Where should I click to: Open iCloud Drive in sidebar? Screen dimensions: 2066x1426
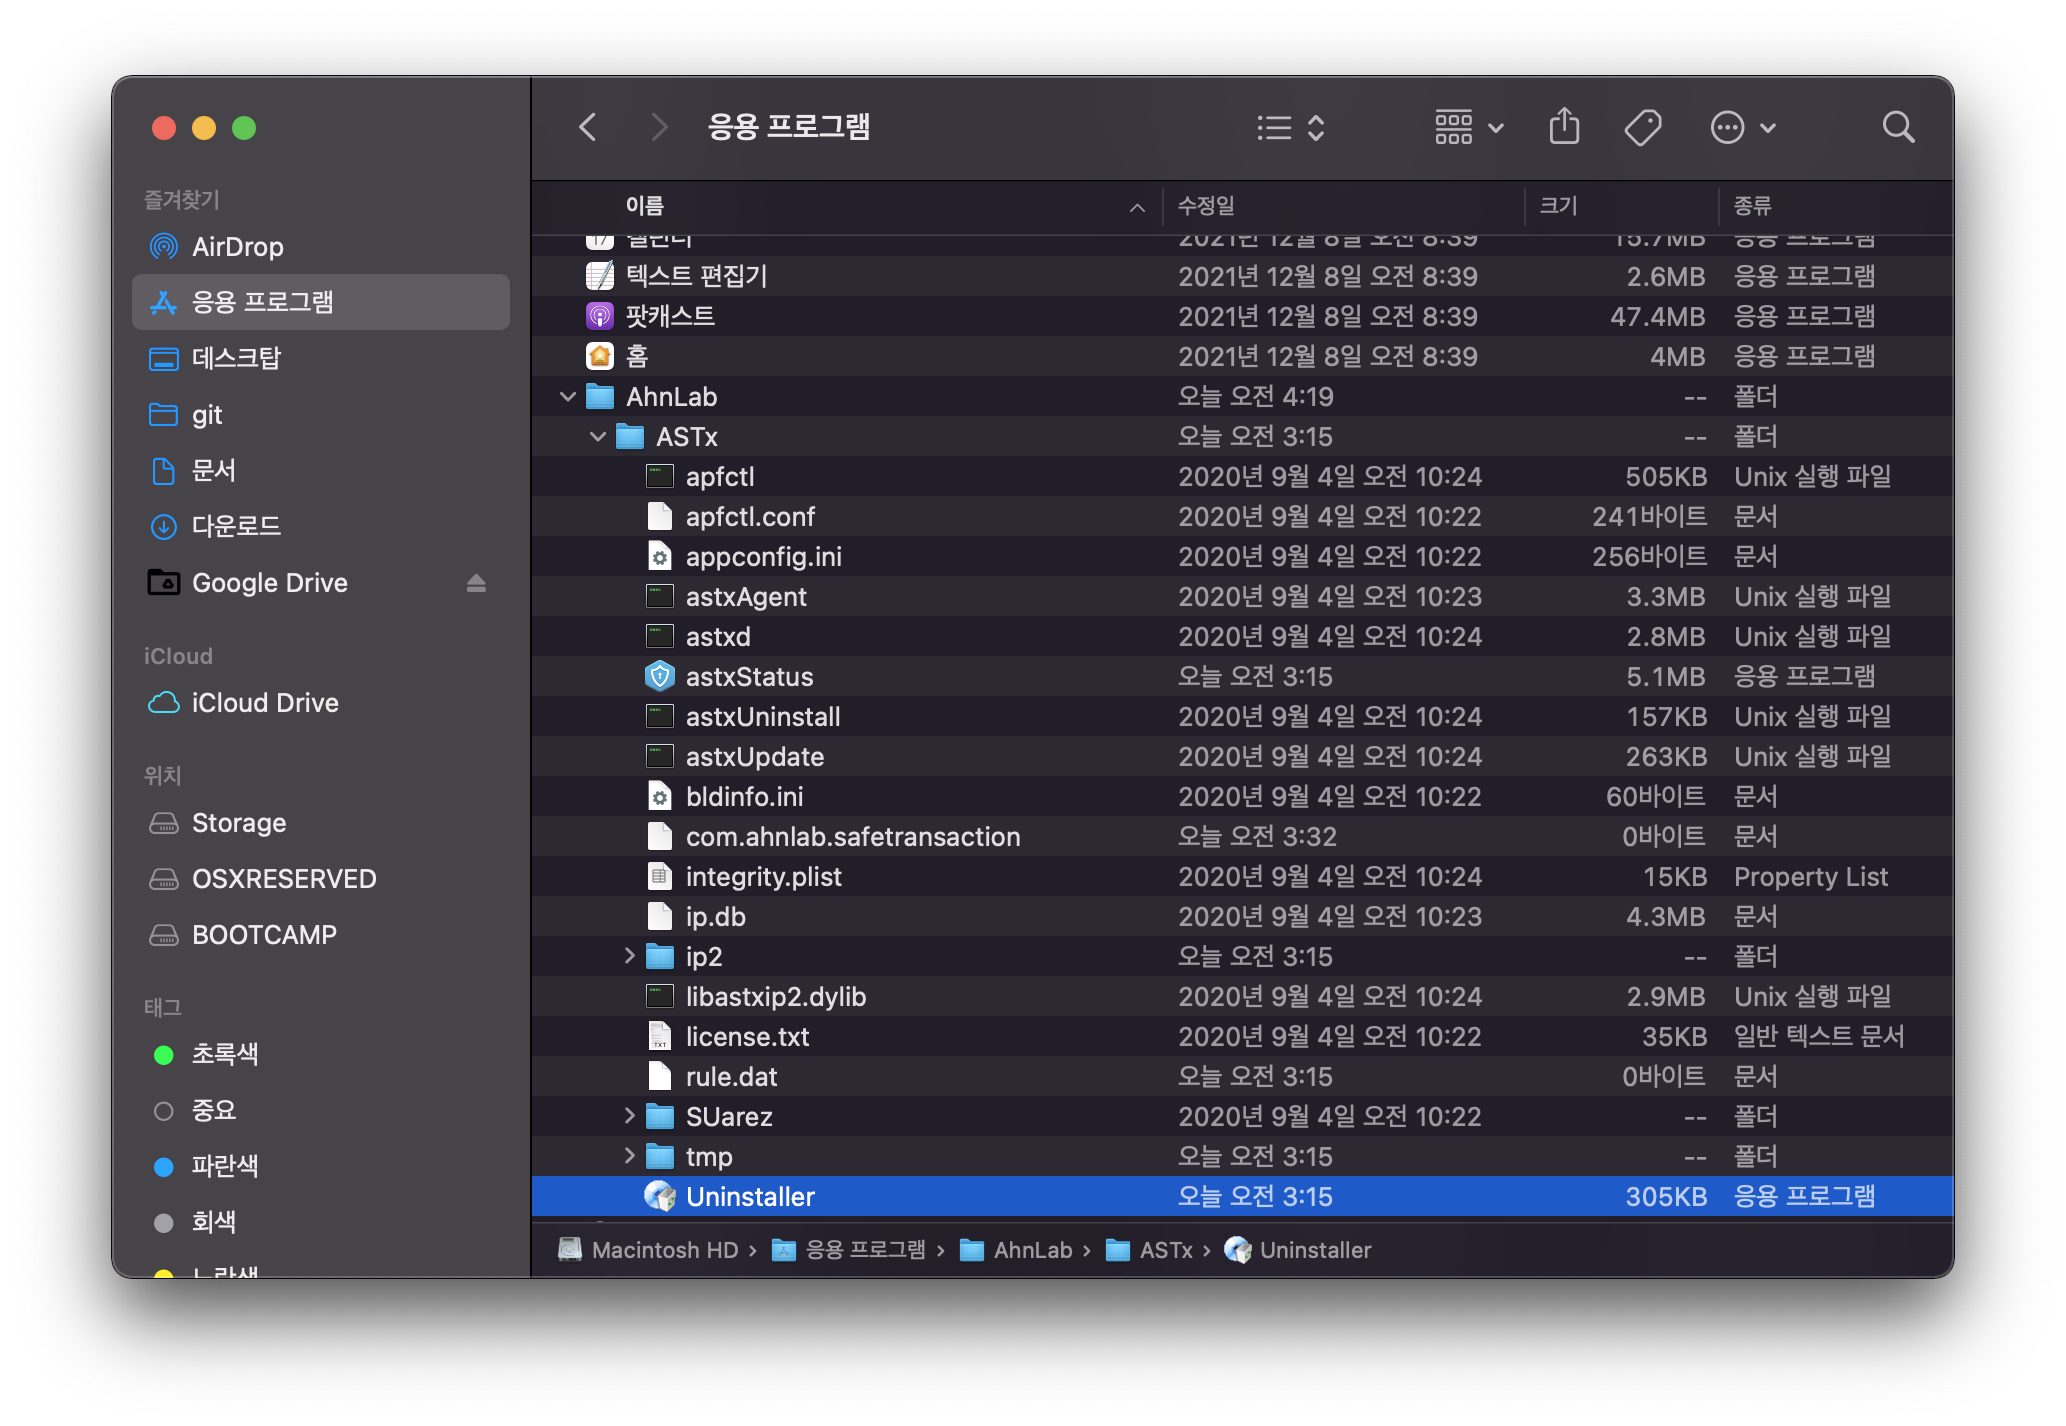pos(264,703)
